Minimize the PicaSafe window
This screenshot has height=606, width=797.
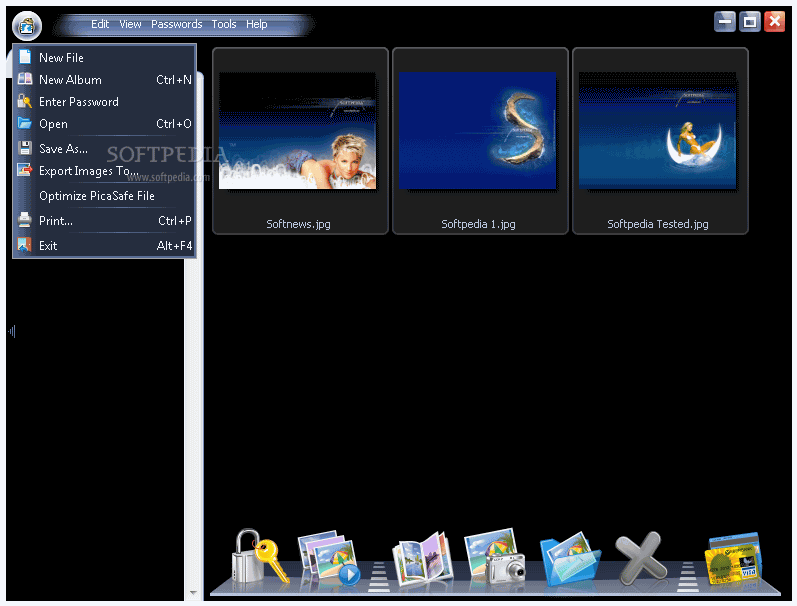pyautogui.click(x=724, y=22)
